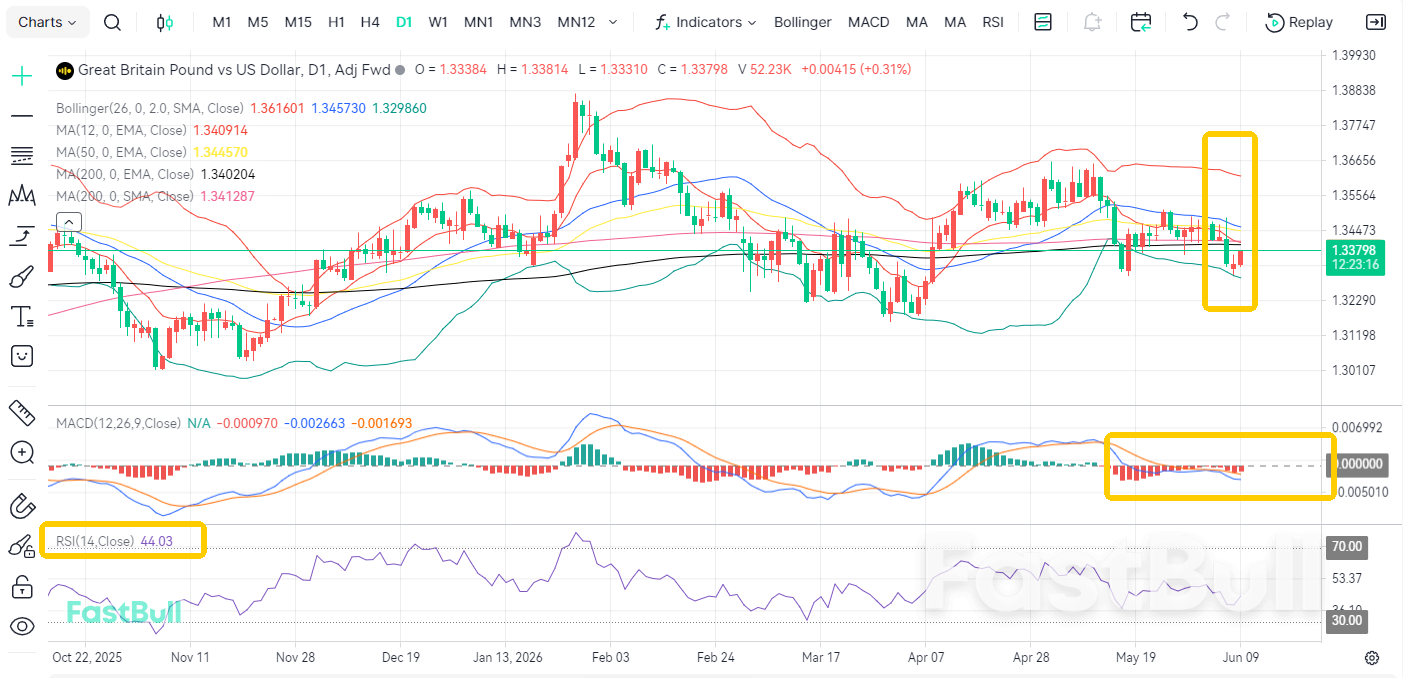Open the emoji sticker tool
The width and height of the screenshot is (1403, 678).
point(22,356)
